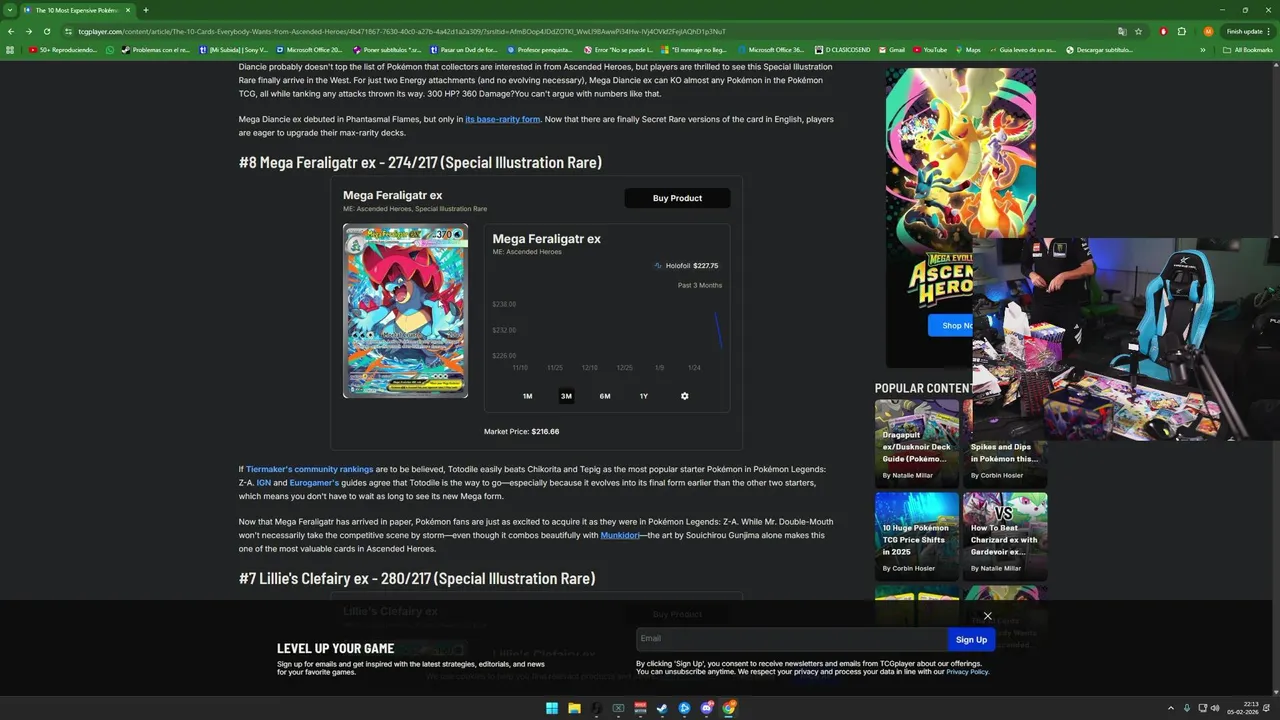Select the 3M chart range
1280x720 pixels.
click(566, 396)
